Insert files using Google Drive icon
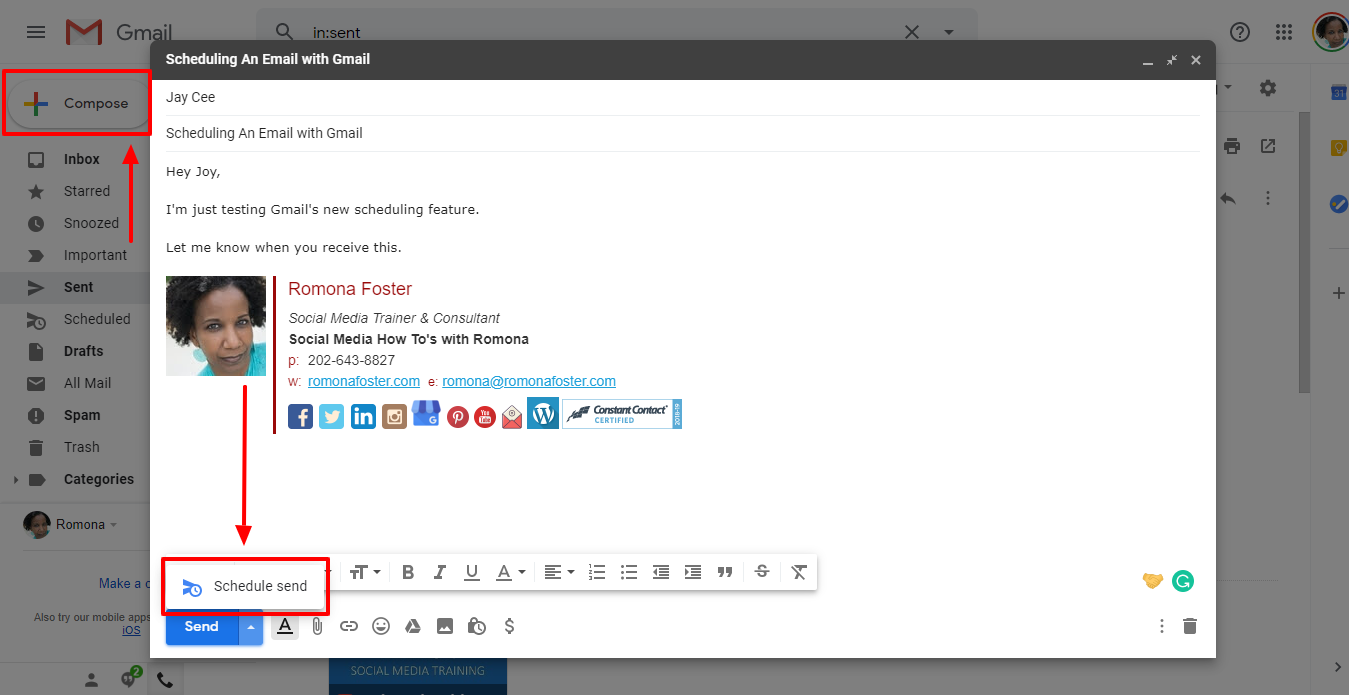The width and height of the screenshot is (1349, 695). pyautogui.click(x=412, y=626)
